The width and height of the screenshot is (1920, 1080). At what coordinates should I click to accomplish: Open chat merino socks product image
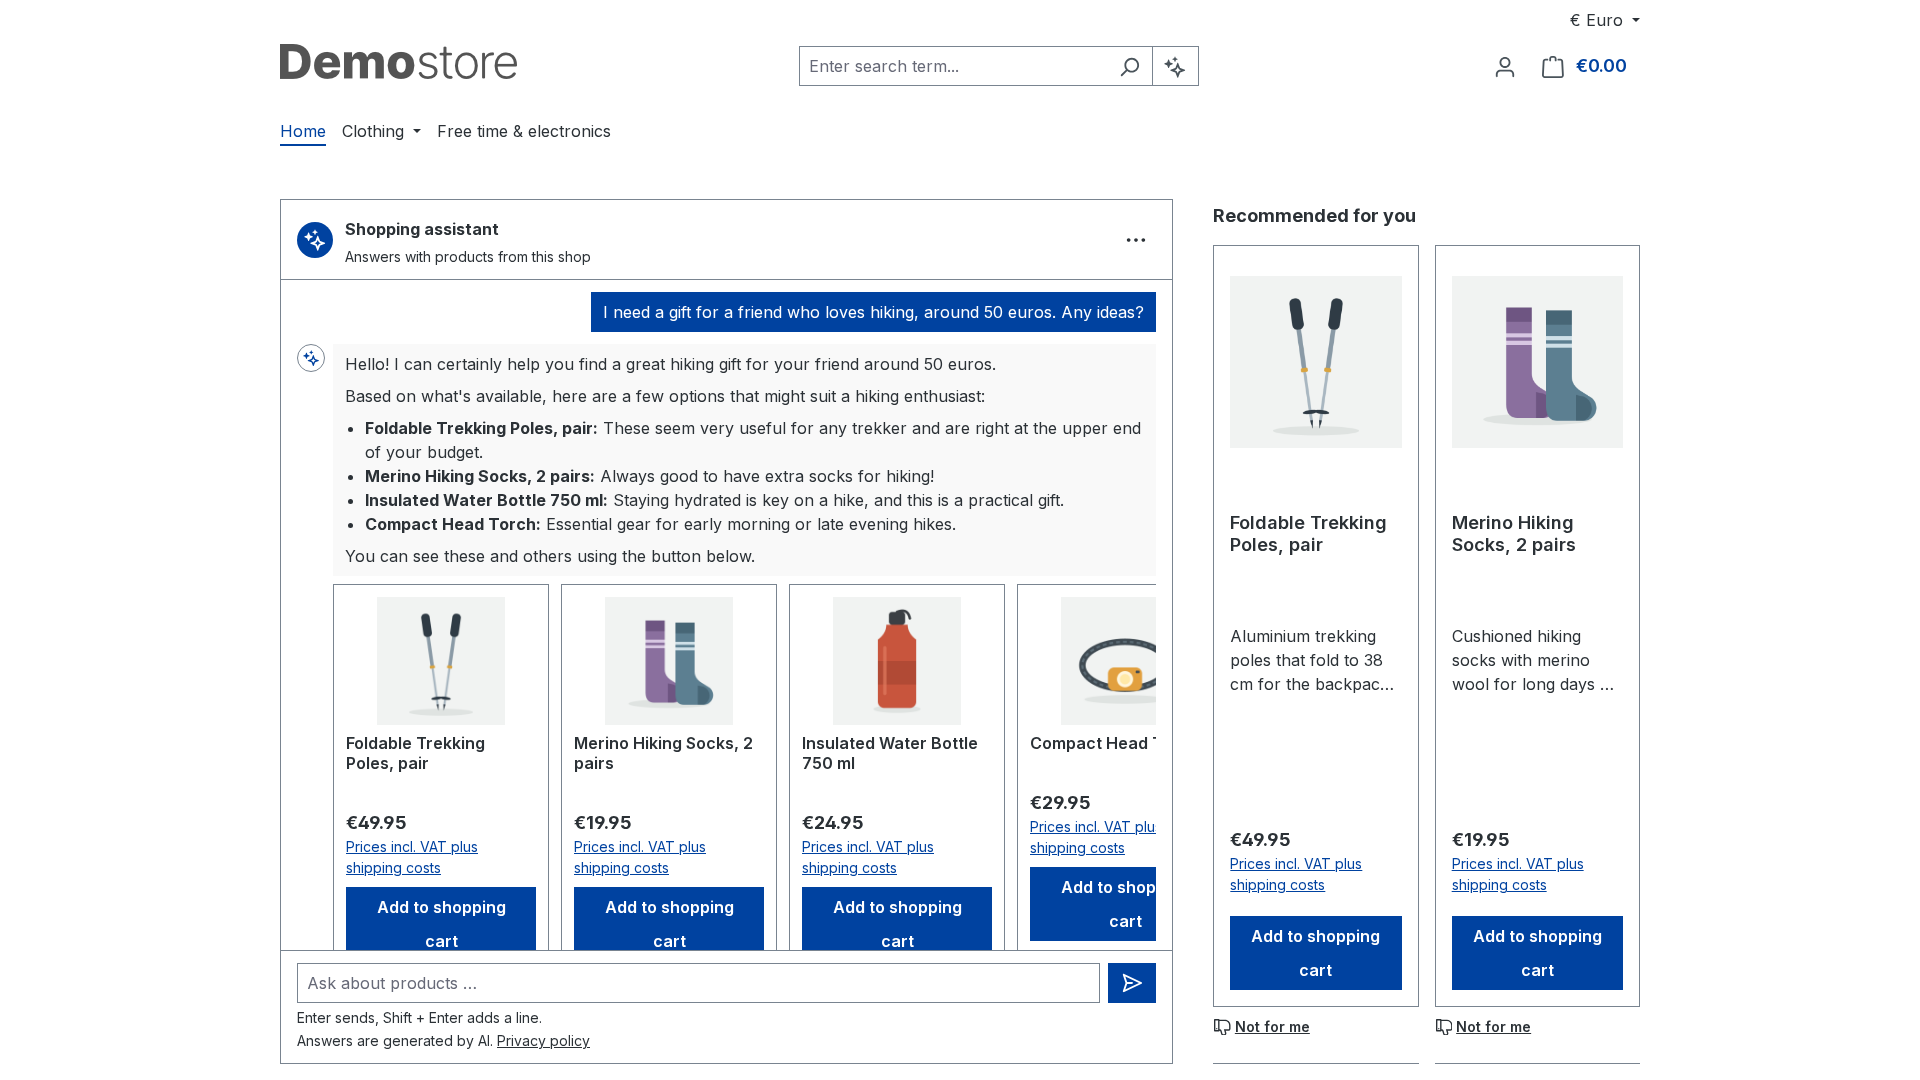[x=669, y=661]
